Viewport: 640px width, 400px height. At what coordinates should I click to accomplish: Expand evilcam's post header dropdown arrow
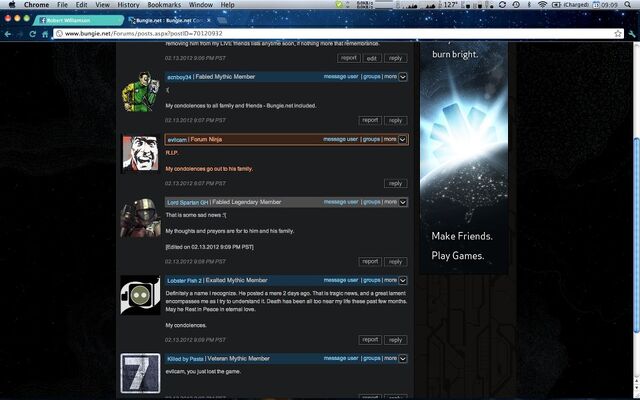coord(402,140)
